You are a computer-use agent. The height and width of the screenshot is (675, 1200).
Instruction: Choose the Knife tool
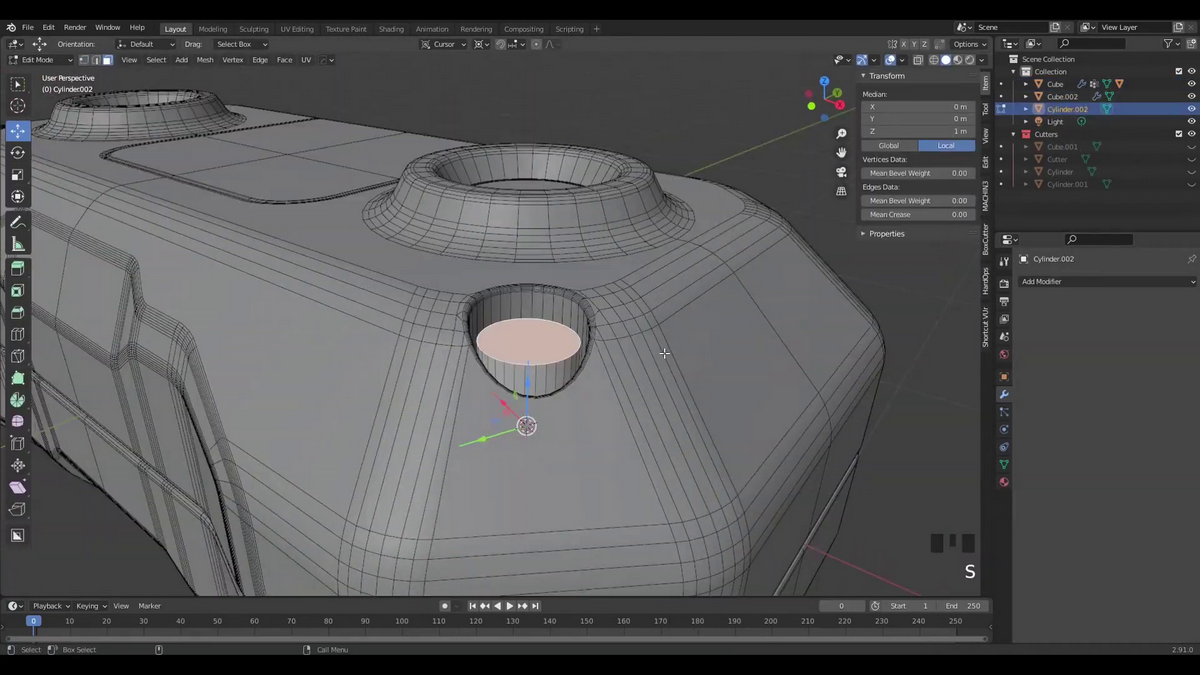17,356
